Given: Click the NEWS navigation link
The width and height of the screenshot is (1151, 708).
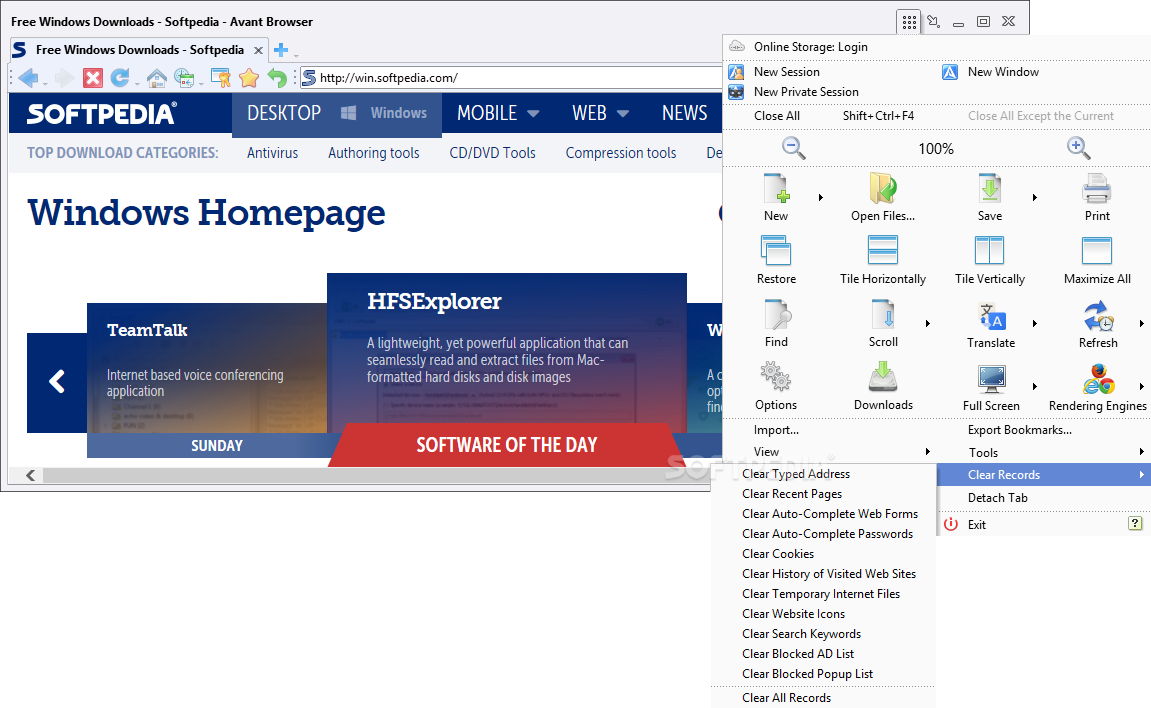Looking at the screenshot, I should click(684, 113).
